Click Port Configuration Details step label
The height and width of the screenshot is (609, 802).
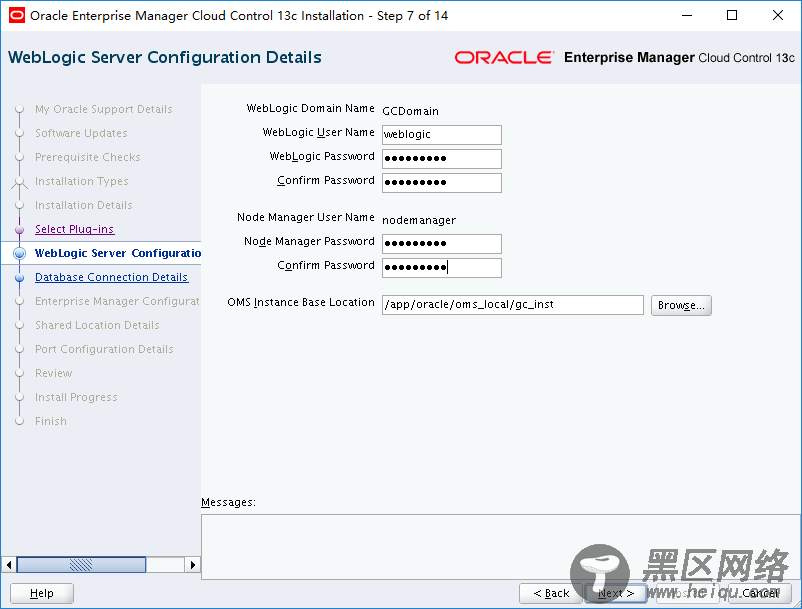pyautogui.click(x=104, y=349)
